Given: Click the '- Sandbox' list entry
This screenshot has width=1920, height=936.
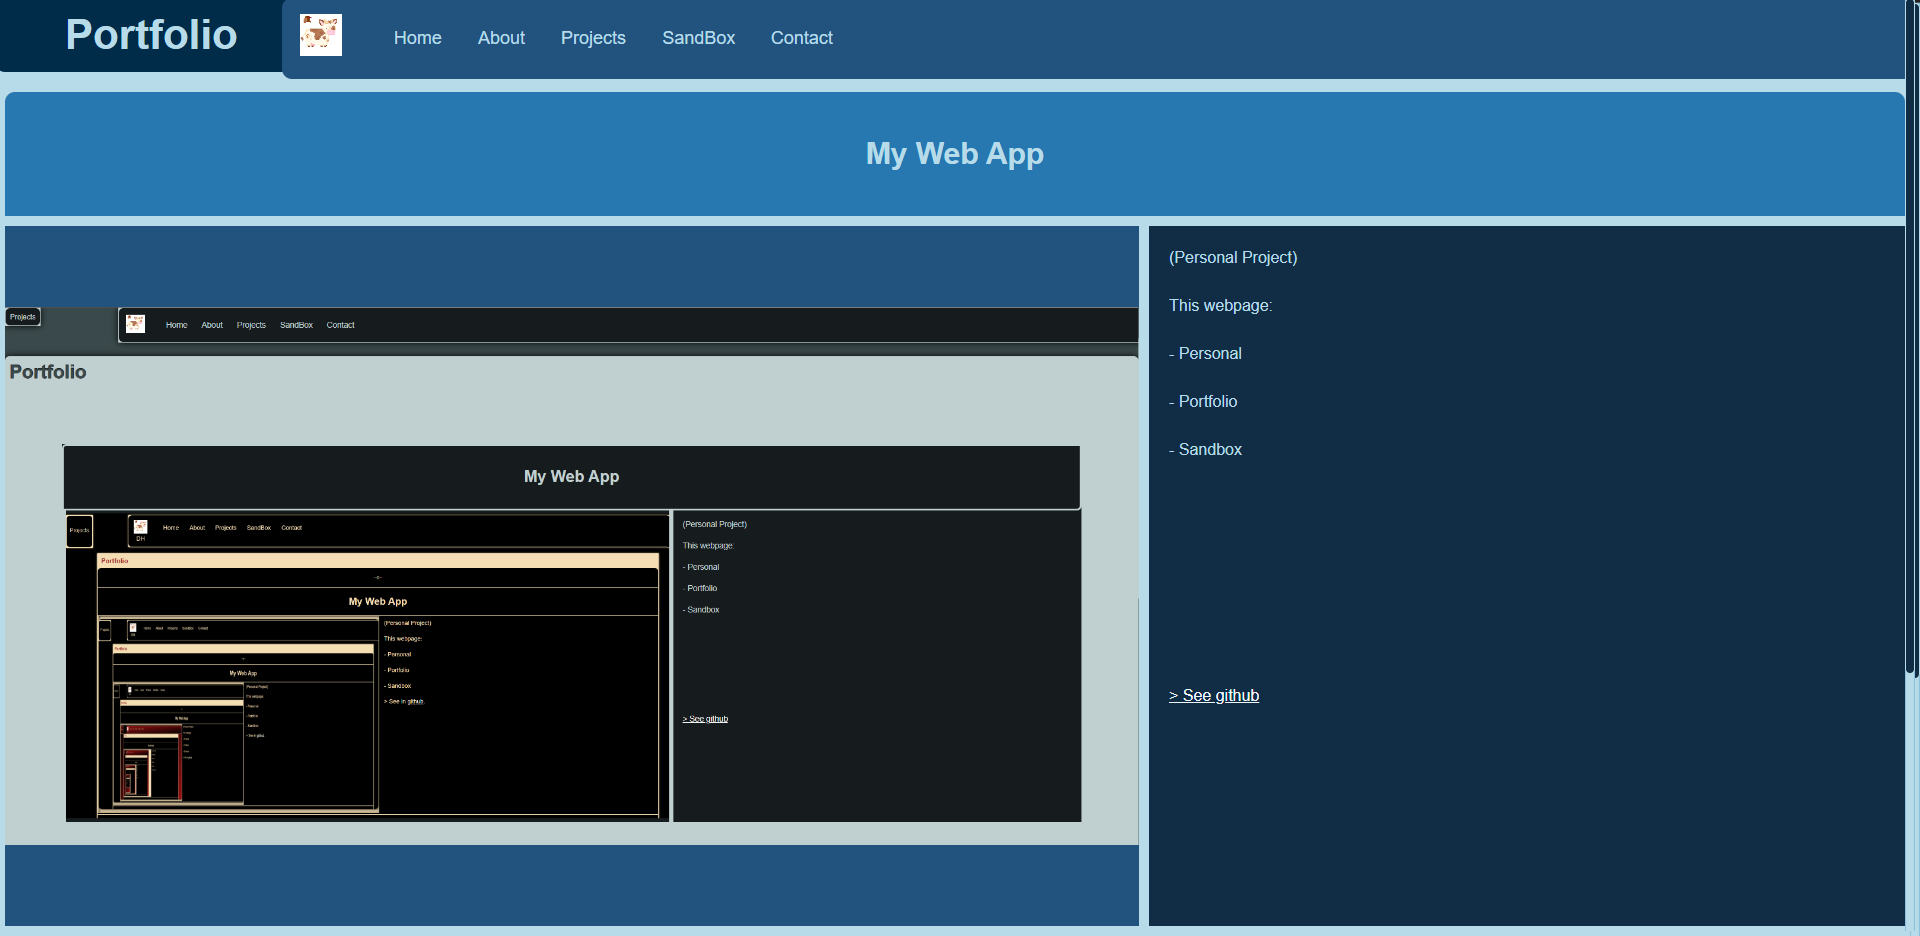Looking at the screenshot, I should pos(1206,450).
